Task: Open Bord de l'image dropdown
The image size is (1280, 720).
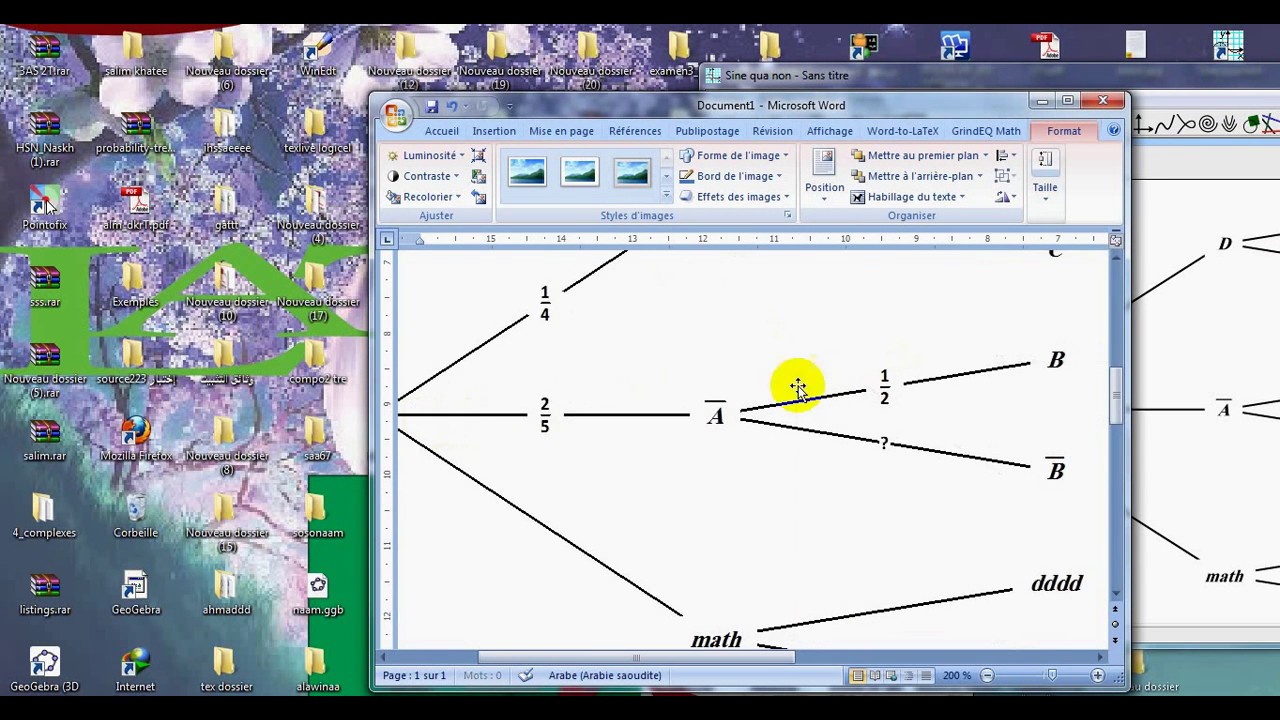Action: point(732,176)
